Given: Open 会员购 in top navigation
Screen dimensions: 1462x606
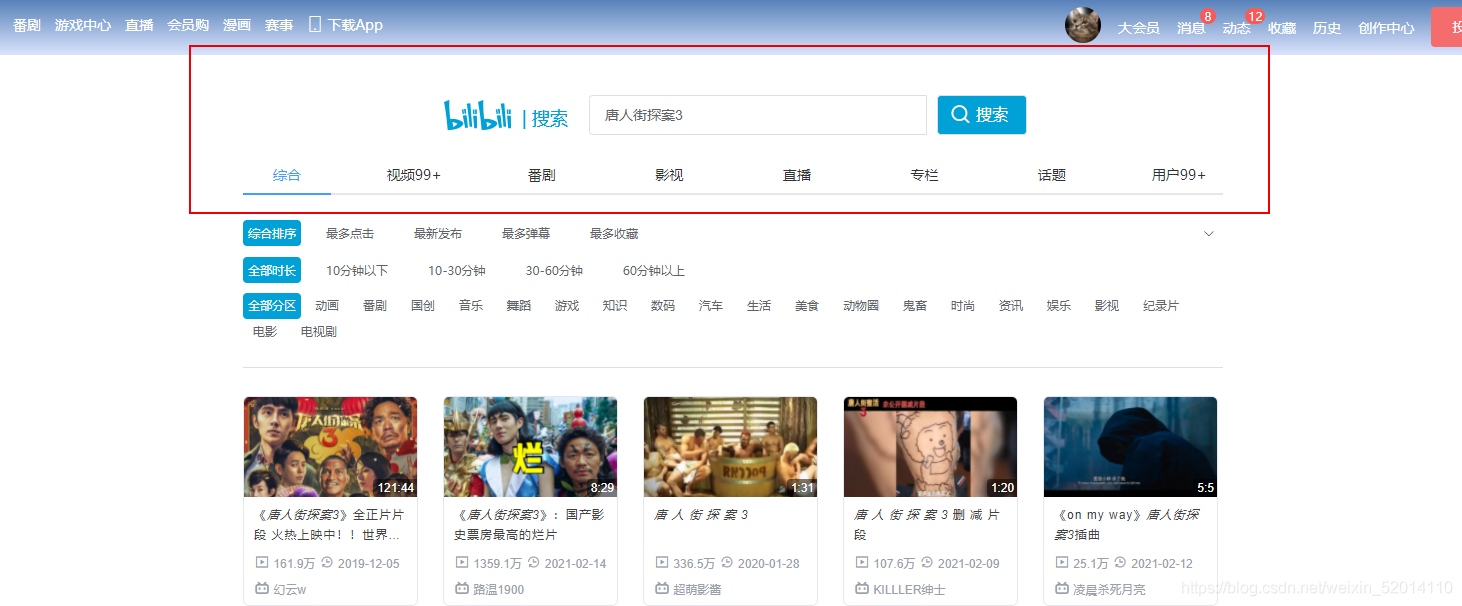Looking at the screenshot, I should (x=188, y=25).
